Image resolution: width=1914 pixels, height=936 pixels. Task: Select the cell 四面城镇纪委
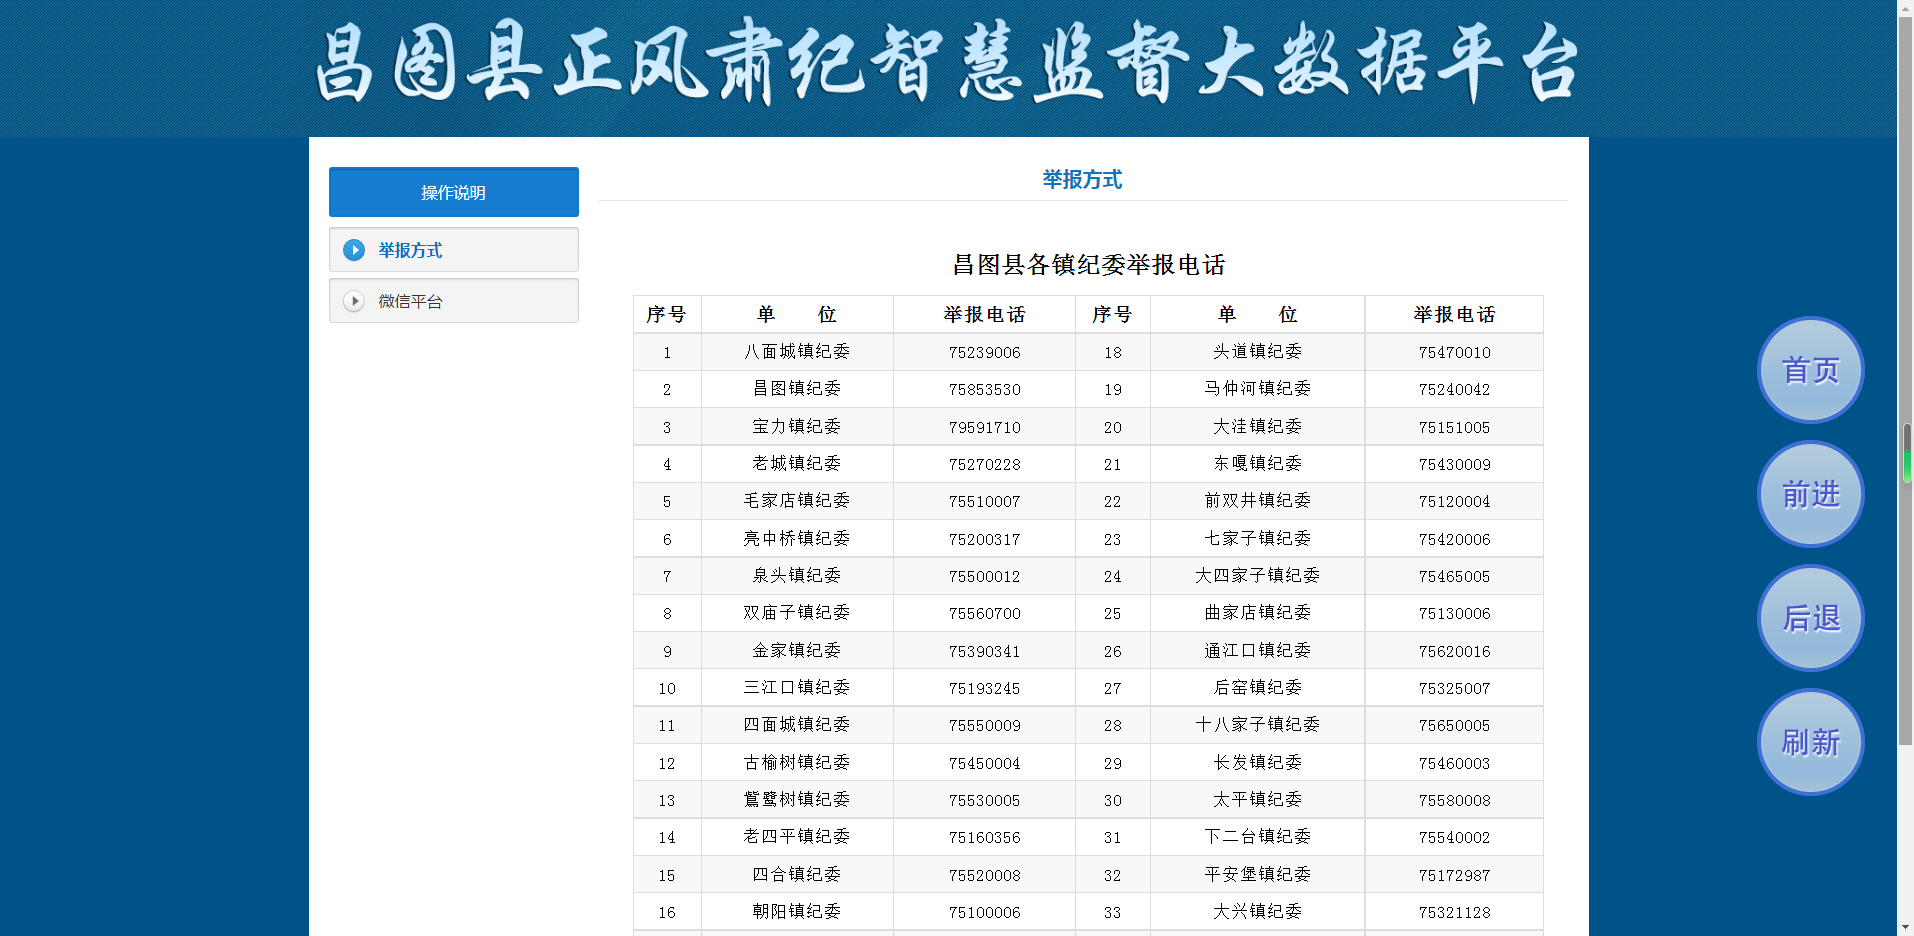[x=797, y=725]
